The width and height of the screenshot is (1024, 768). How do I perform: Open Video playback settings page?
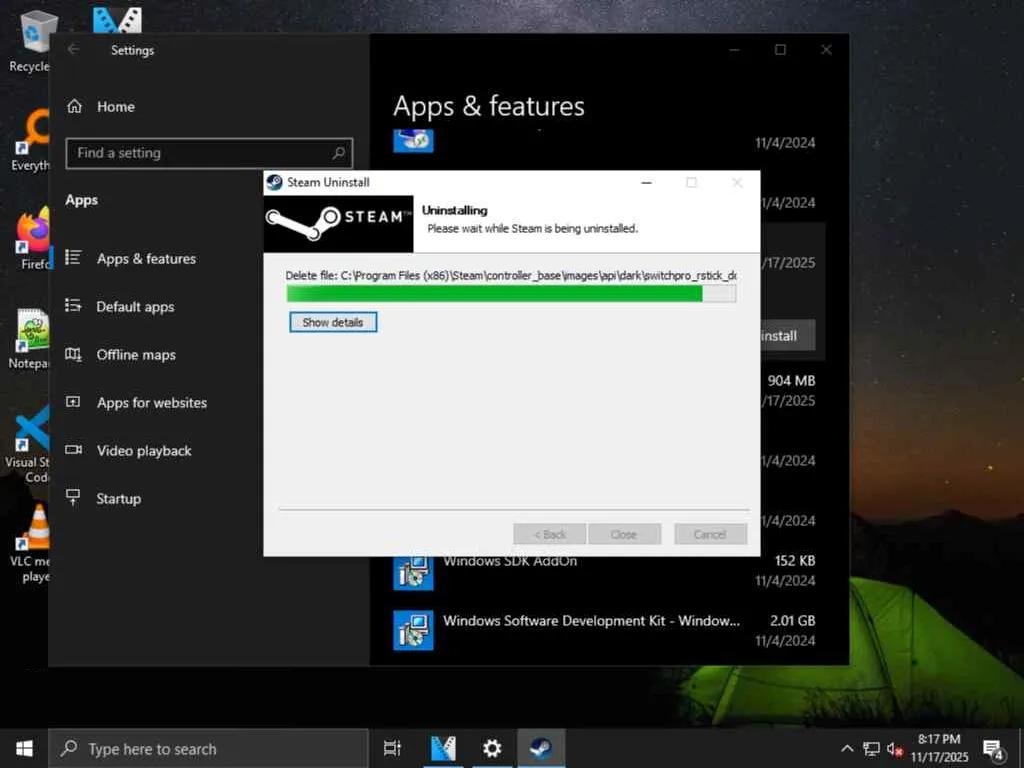coord(144,451)
